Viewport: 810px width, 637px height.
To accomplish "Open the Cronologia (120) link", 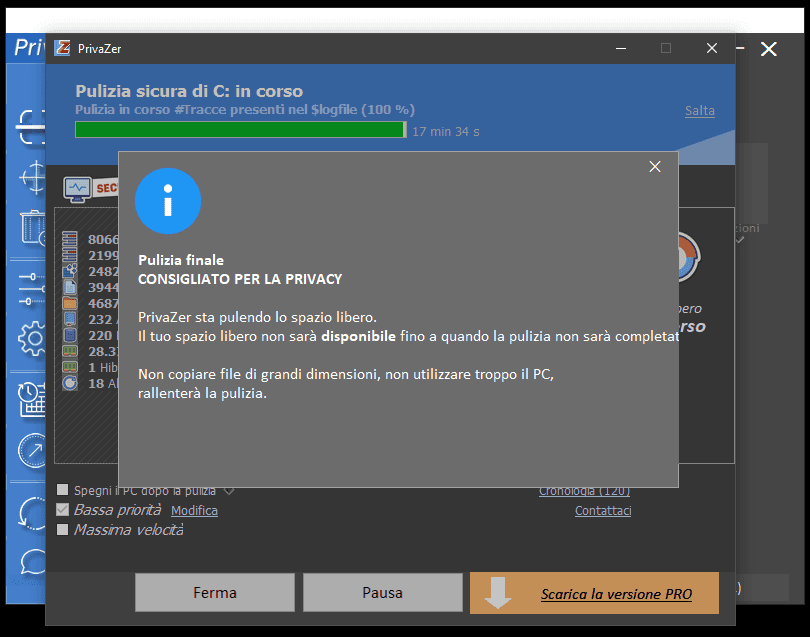I will tap(584, 491).
